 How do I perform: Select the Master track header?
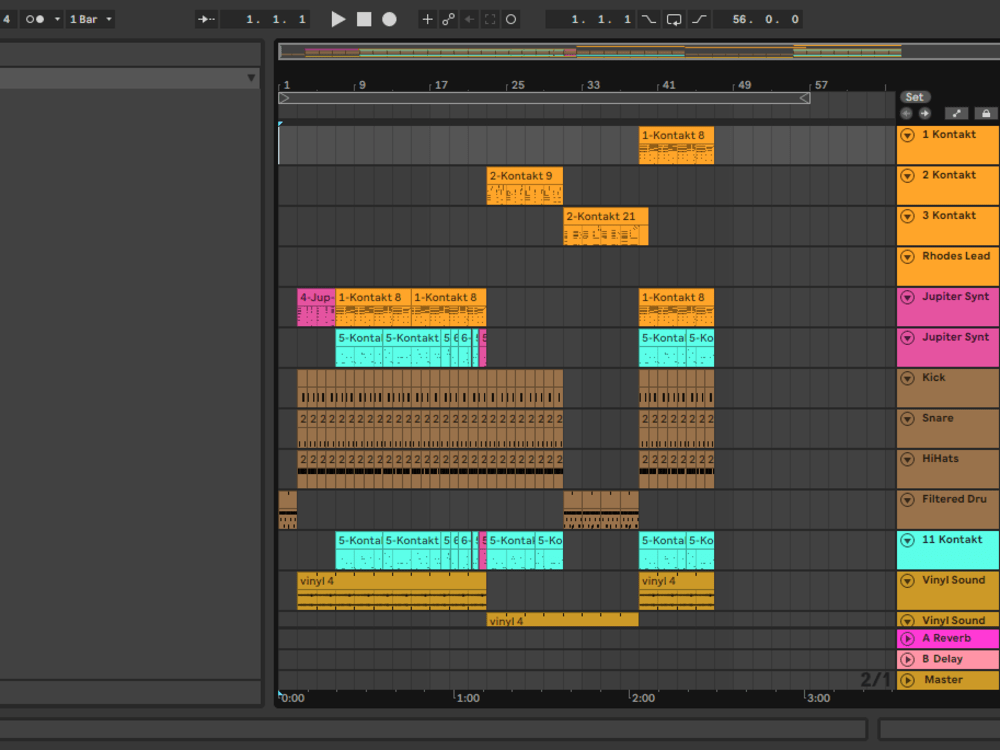pyautogui.click(x=948, y=680)
